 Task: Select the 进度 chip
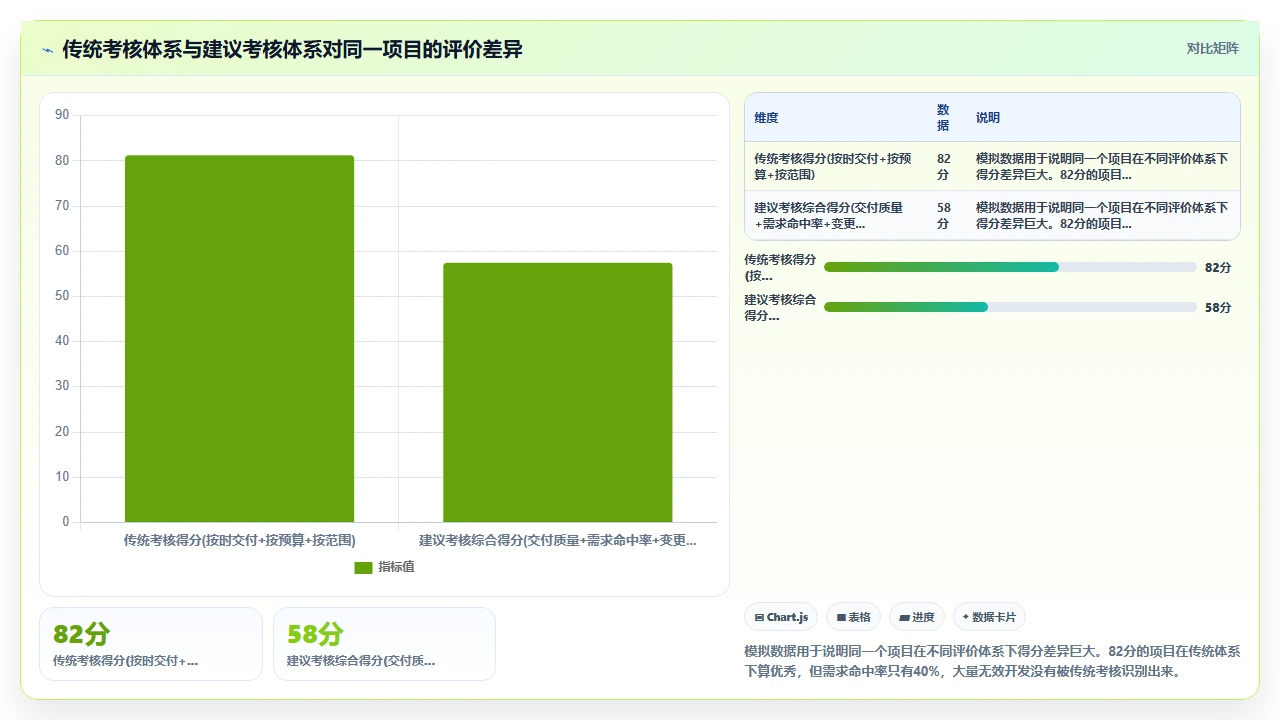(917, 617)
